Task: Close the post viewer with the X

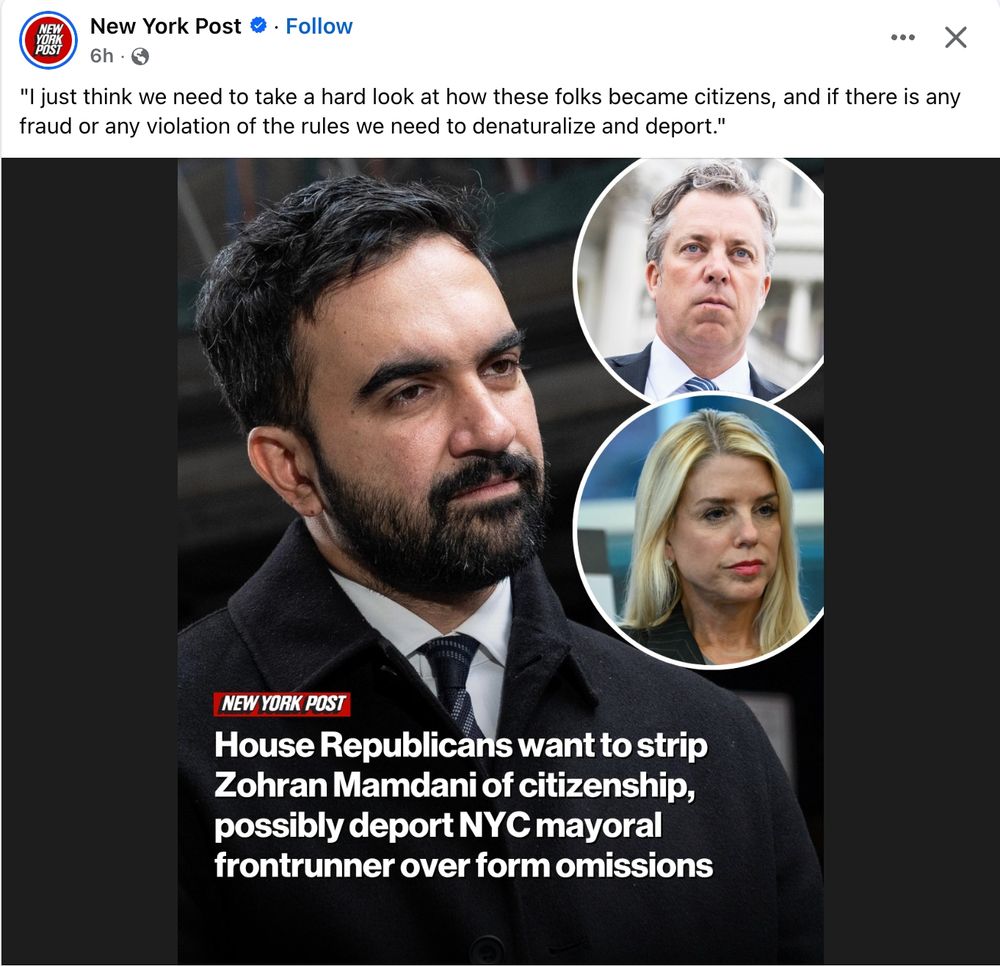Action: click(955, 38)
